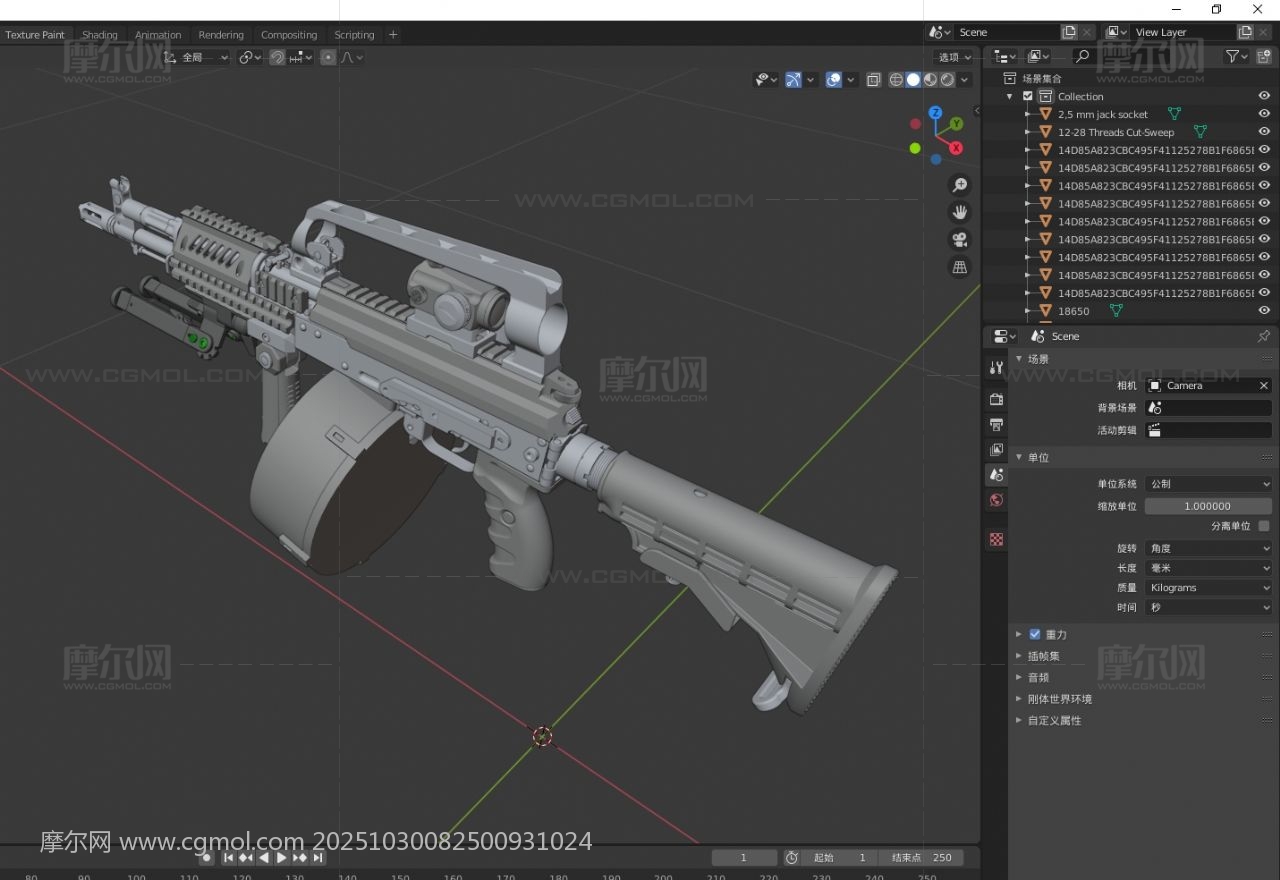Click the play animation button
This screenshot has height=880, width=1280.
pyautogui.click(x=282, y=858)
